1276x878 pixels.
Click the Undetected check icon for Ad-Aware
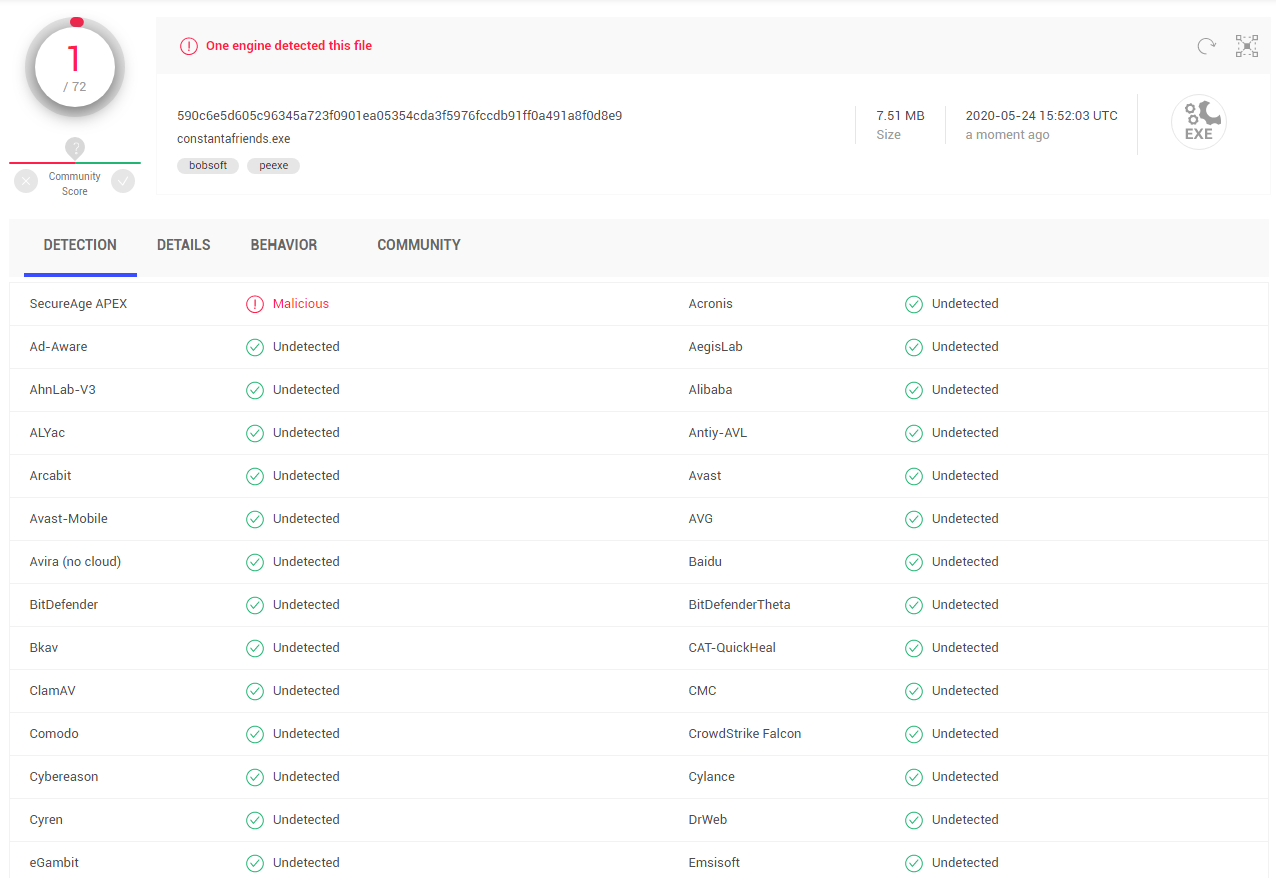point(255,347)
